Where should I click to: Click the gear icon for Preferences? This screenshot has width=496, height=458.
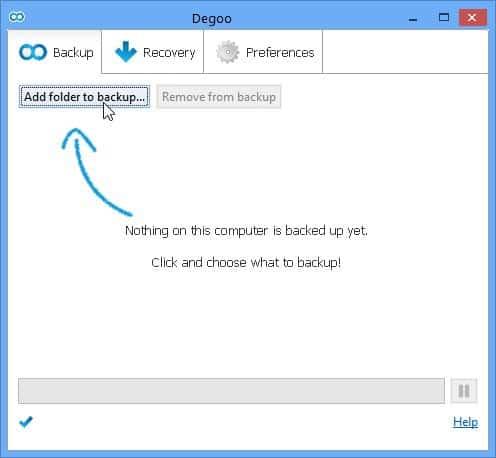point(228,52)
